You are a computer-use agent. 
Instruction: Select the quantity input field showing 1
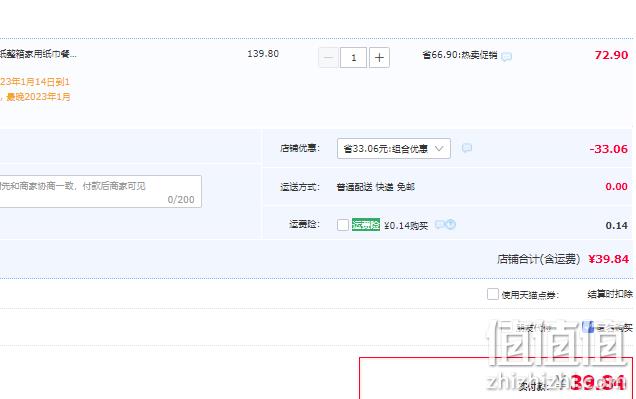pyautogui.click(x=353, y=58)
